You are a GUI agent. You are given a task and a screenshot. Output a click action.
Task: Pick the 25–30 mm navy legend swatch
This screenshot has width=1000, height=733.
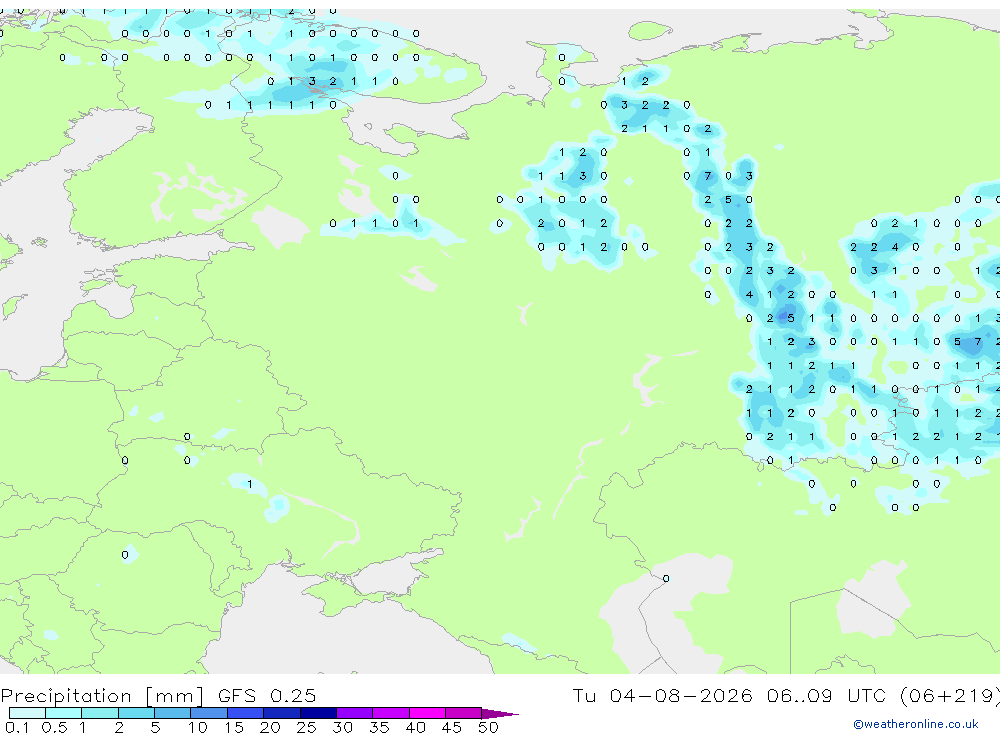coord(318,713)
